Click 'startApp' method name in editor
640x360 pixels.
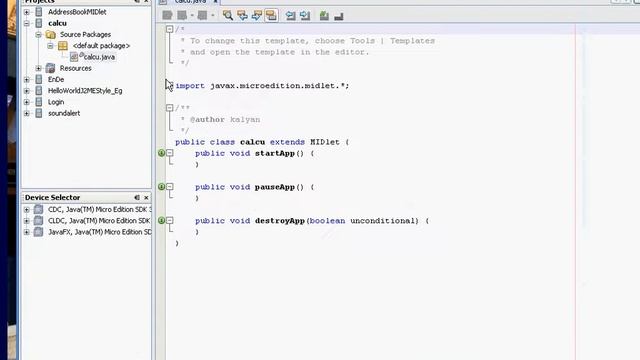[275, 153]
